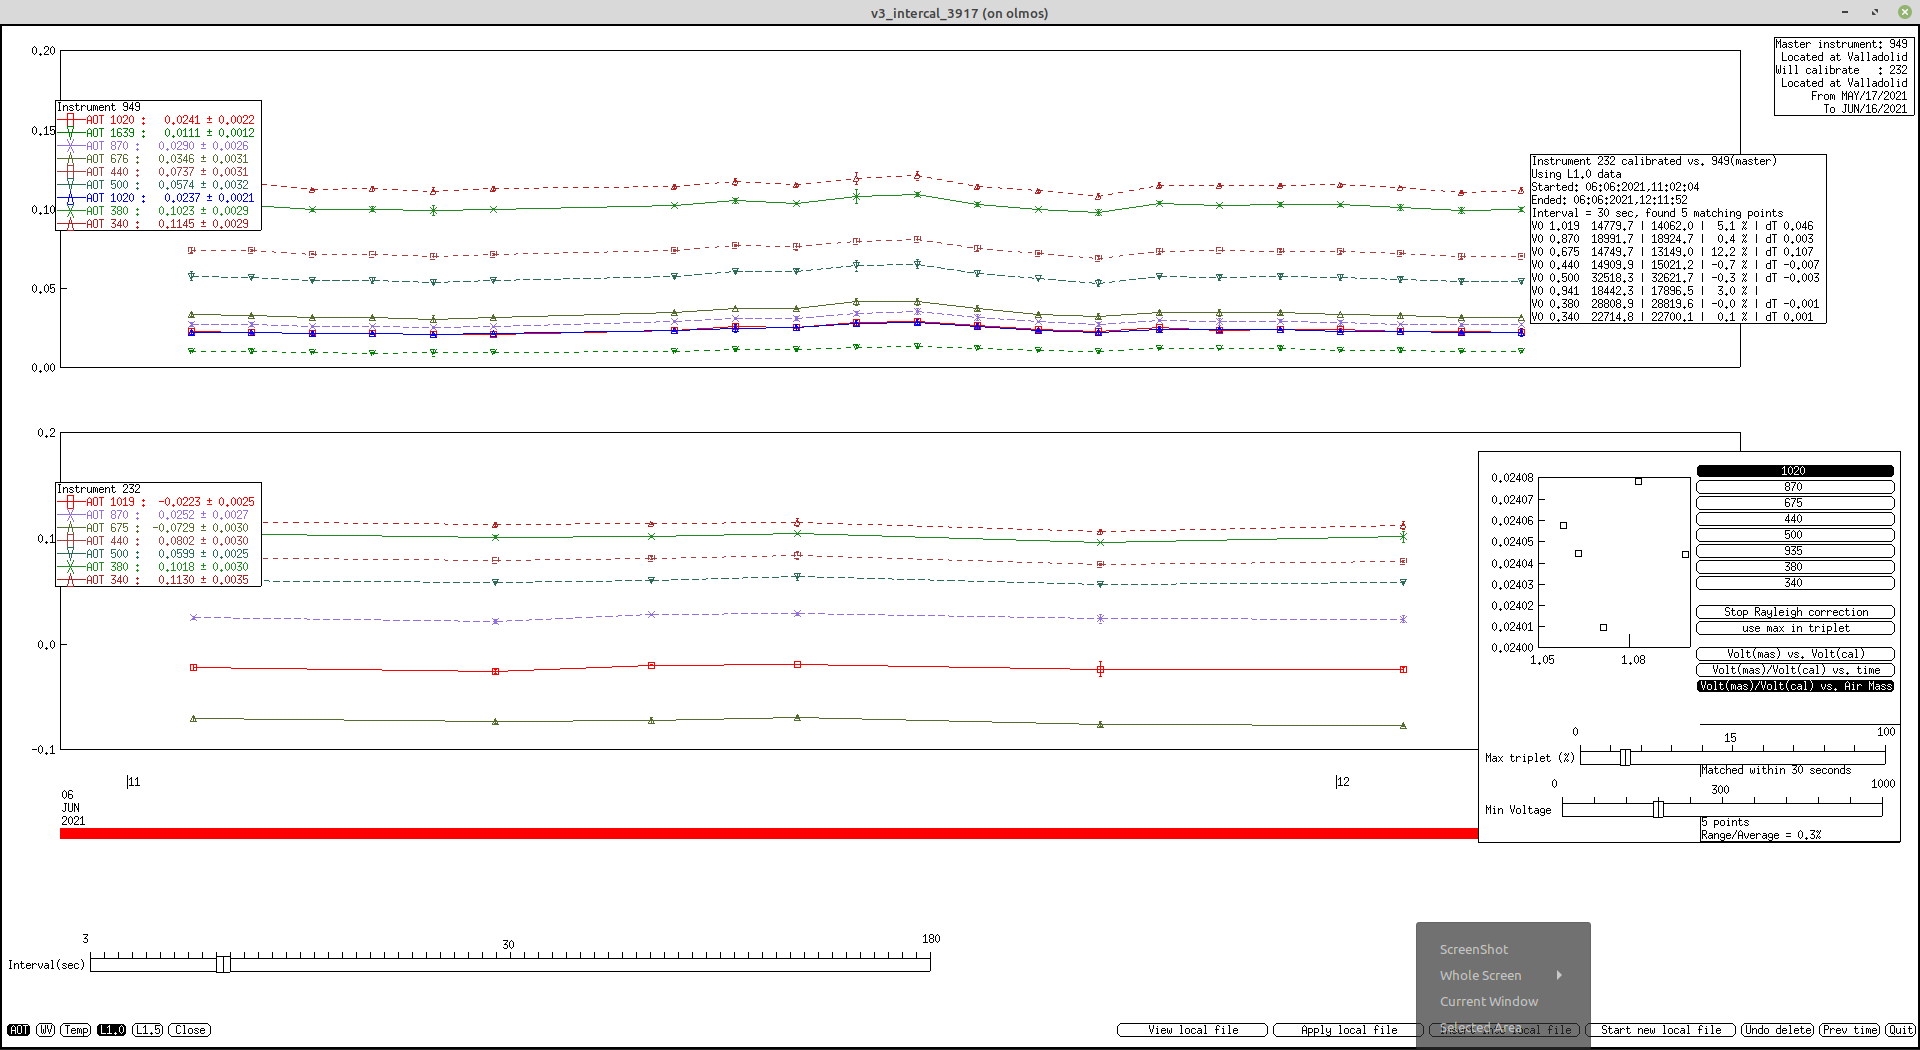The height and width of the screenshot is (1050, 1920).
Task: Click the Interval(sec) slider handle
Action: point(223,963)
